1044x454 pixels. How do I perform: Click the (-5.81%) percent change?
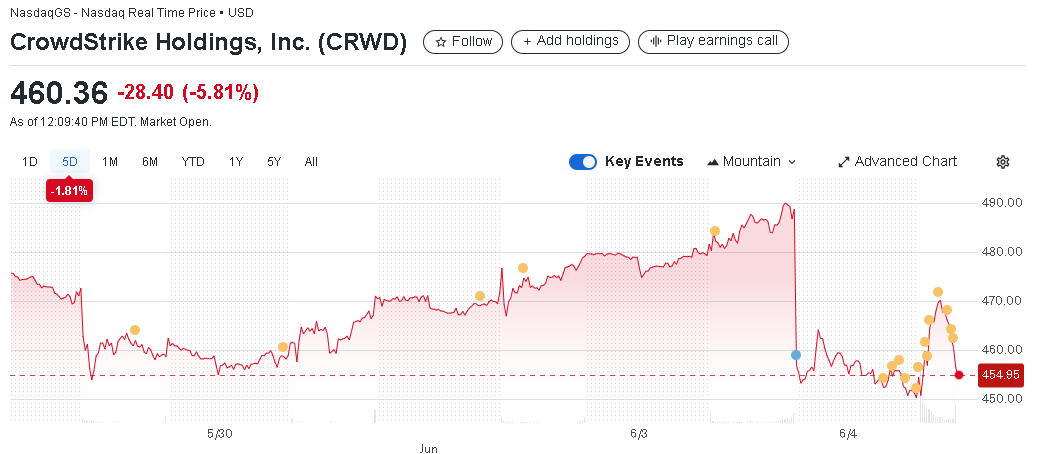click(x=220, y=93)
